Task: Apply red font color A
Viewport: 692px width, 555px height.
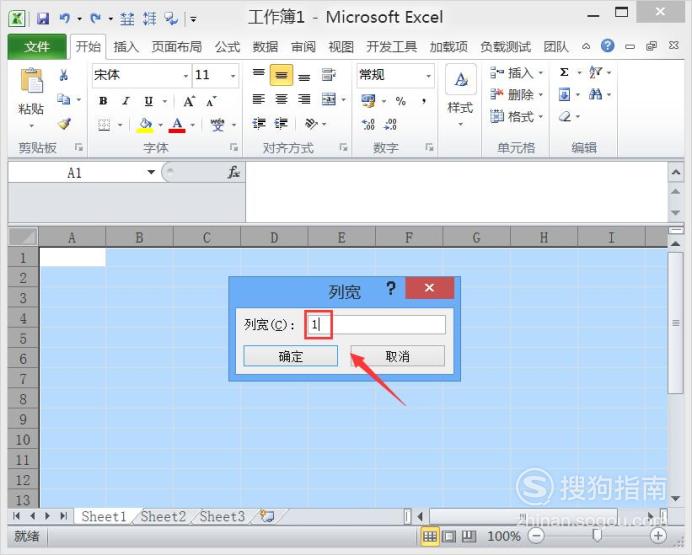Action: click(x=177, y=125)
